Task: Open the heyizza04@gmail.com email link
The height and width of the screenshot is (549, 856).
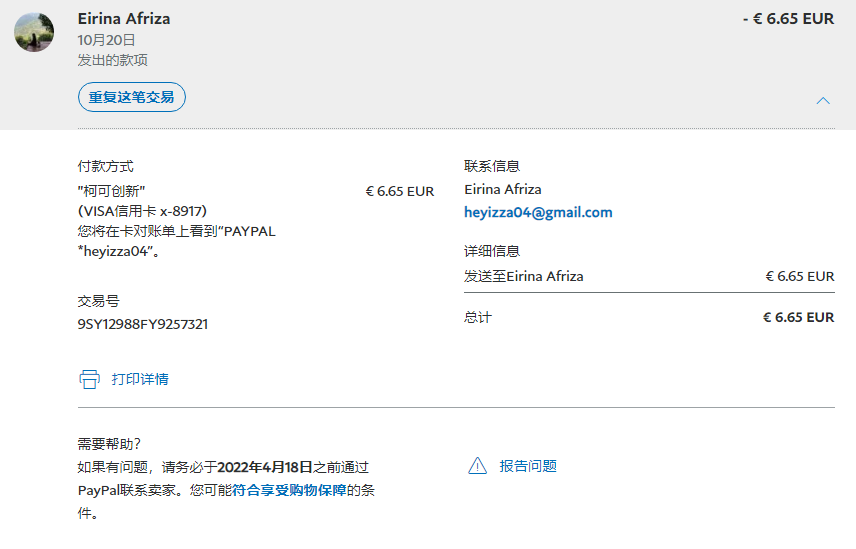Action: point(538,212)
